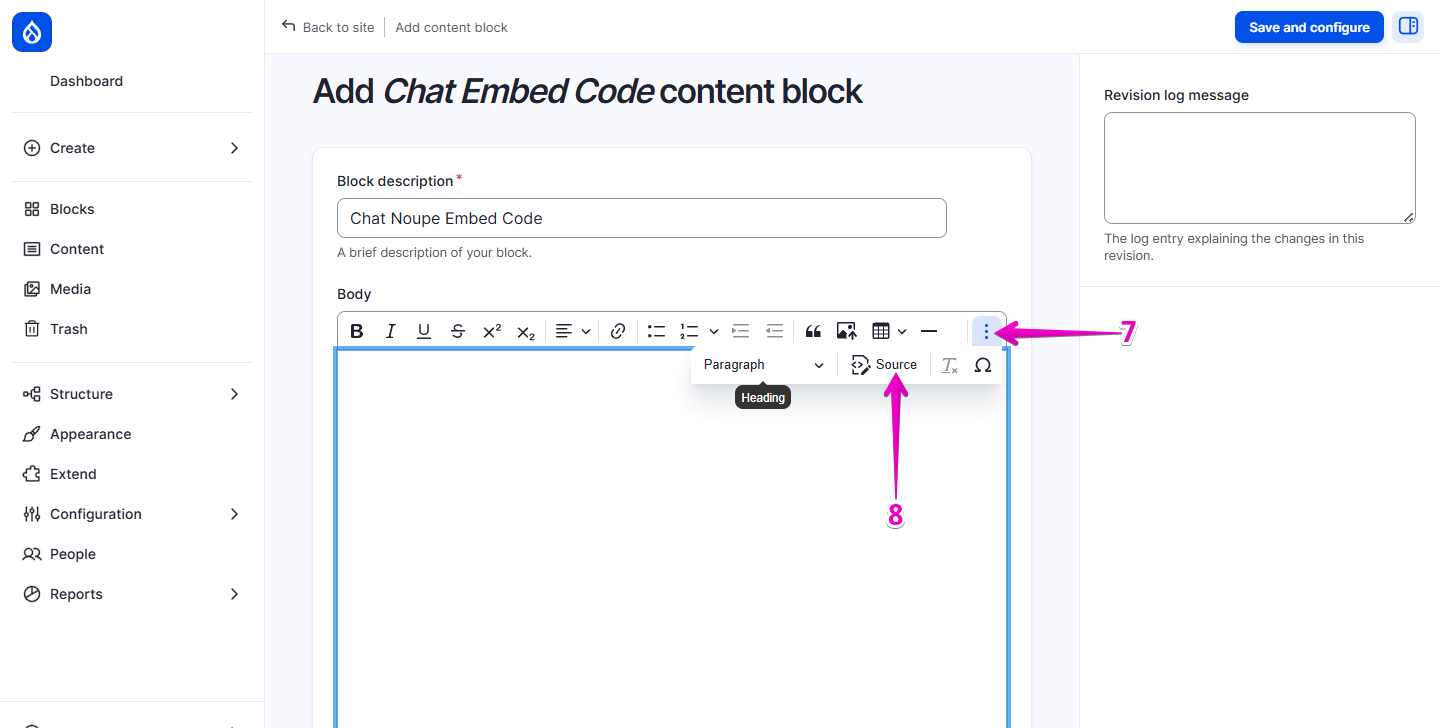
Task: Apply strikethrough to text
Action: 457,330
